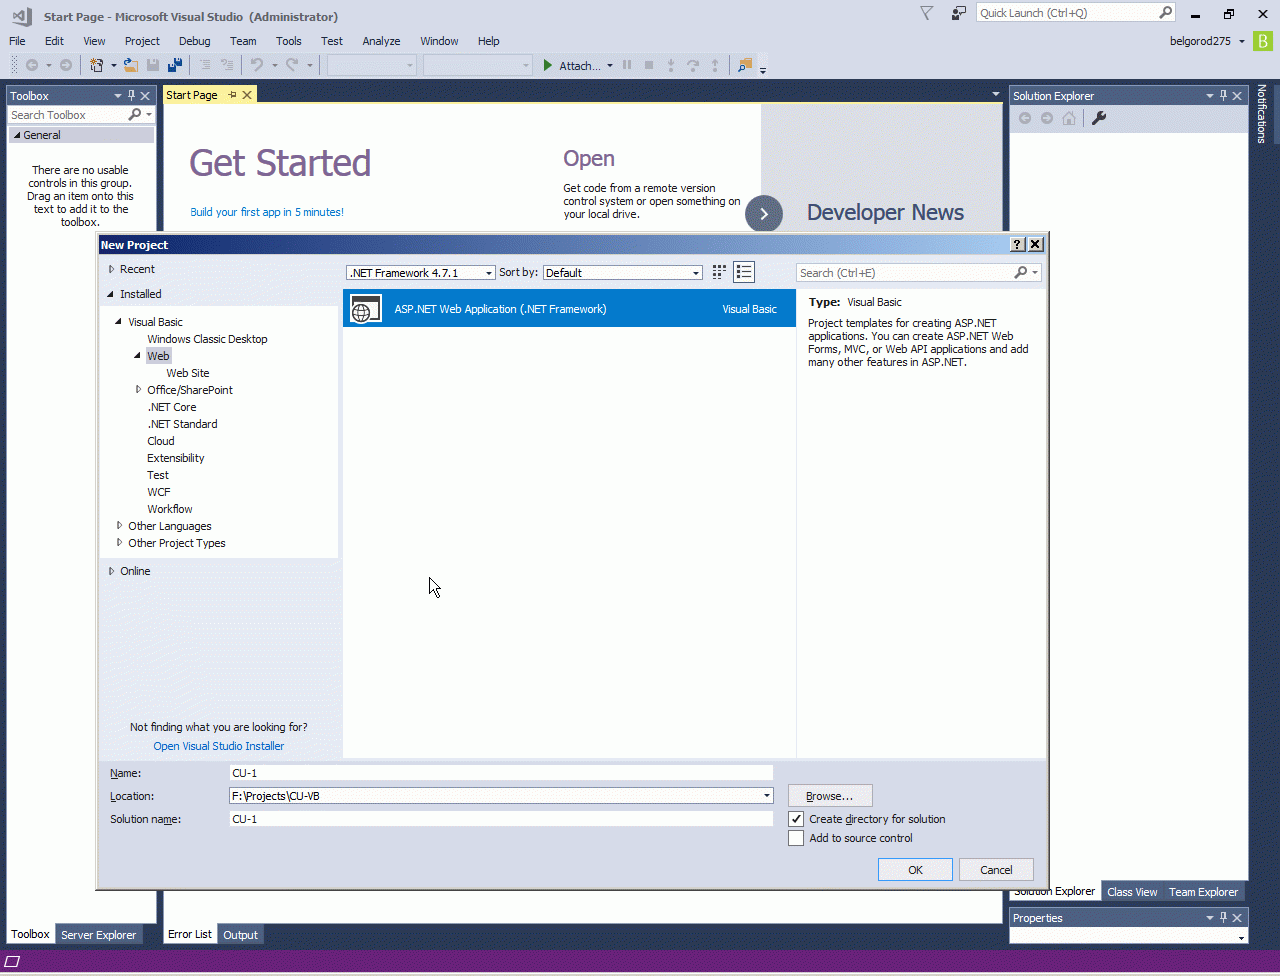Screen dimensions: 1280x976
Task: Click the Redo toolbar icon
Action: [292, 66]
